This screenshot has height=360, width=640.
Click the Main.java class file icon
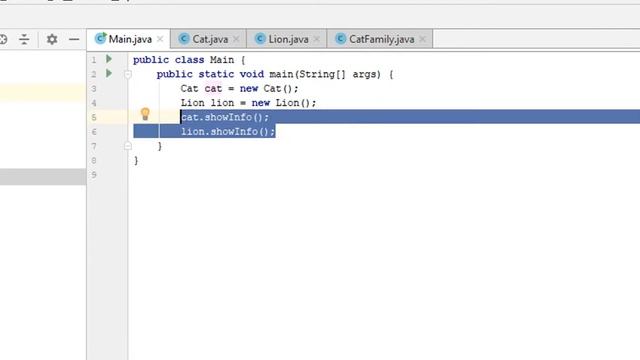click(100, 38)
